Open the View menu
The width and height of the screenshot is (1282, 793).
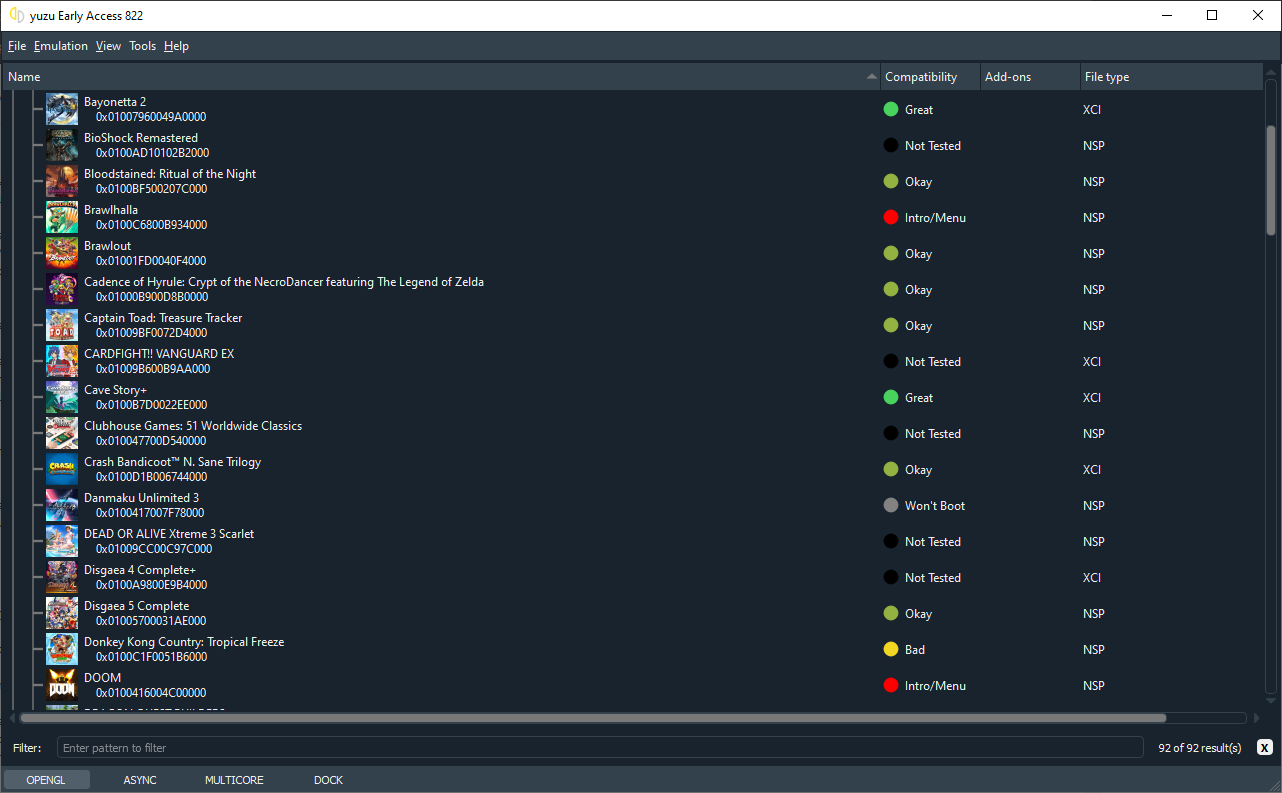click(108, 46)
